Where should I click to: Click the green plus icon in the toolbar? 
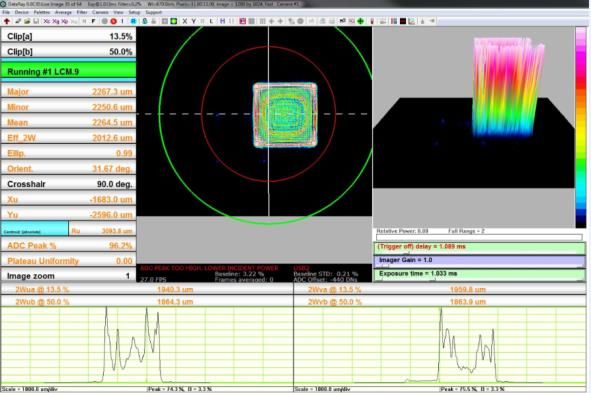click(360, 21)
